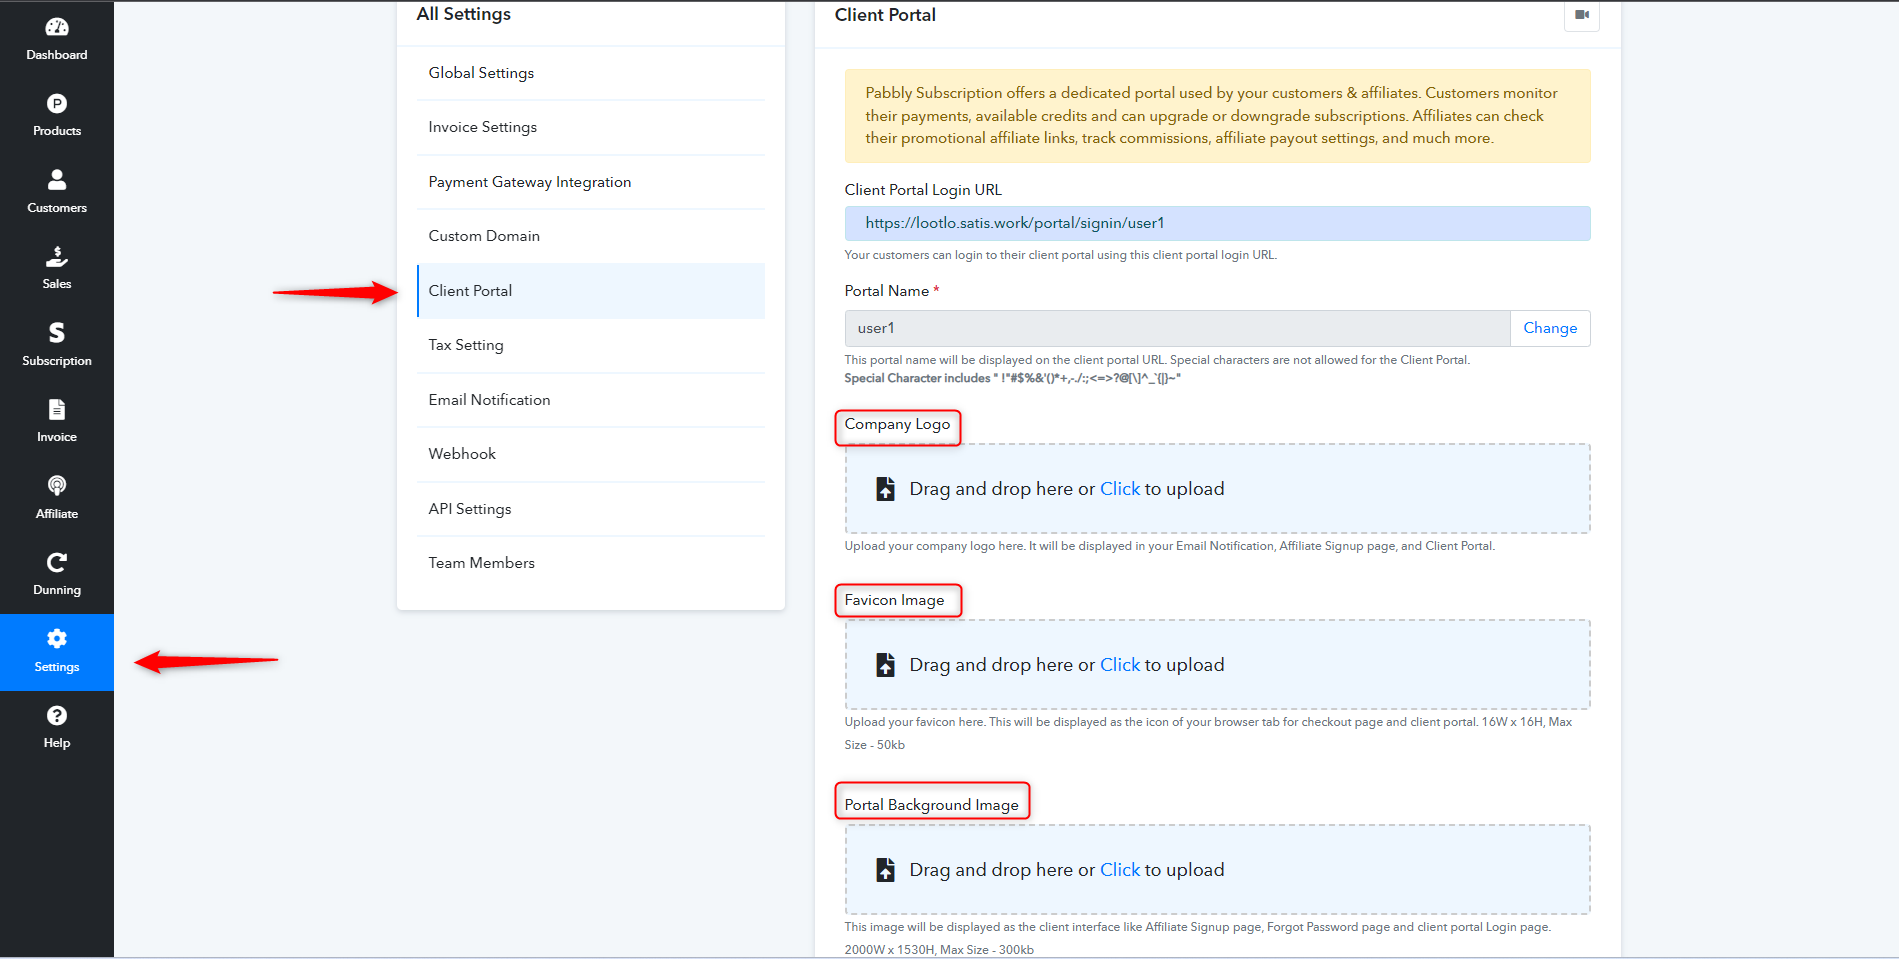Click 'Your customers can login' helper text

pyautogui.click(x=1060, y=255)
